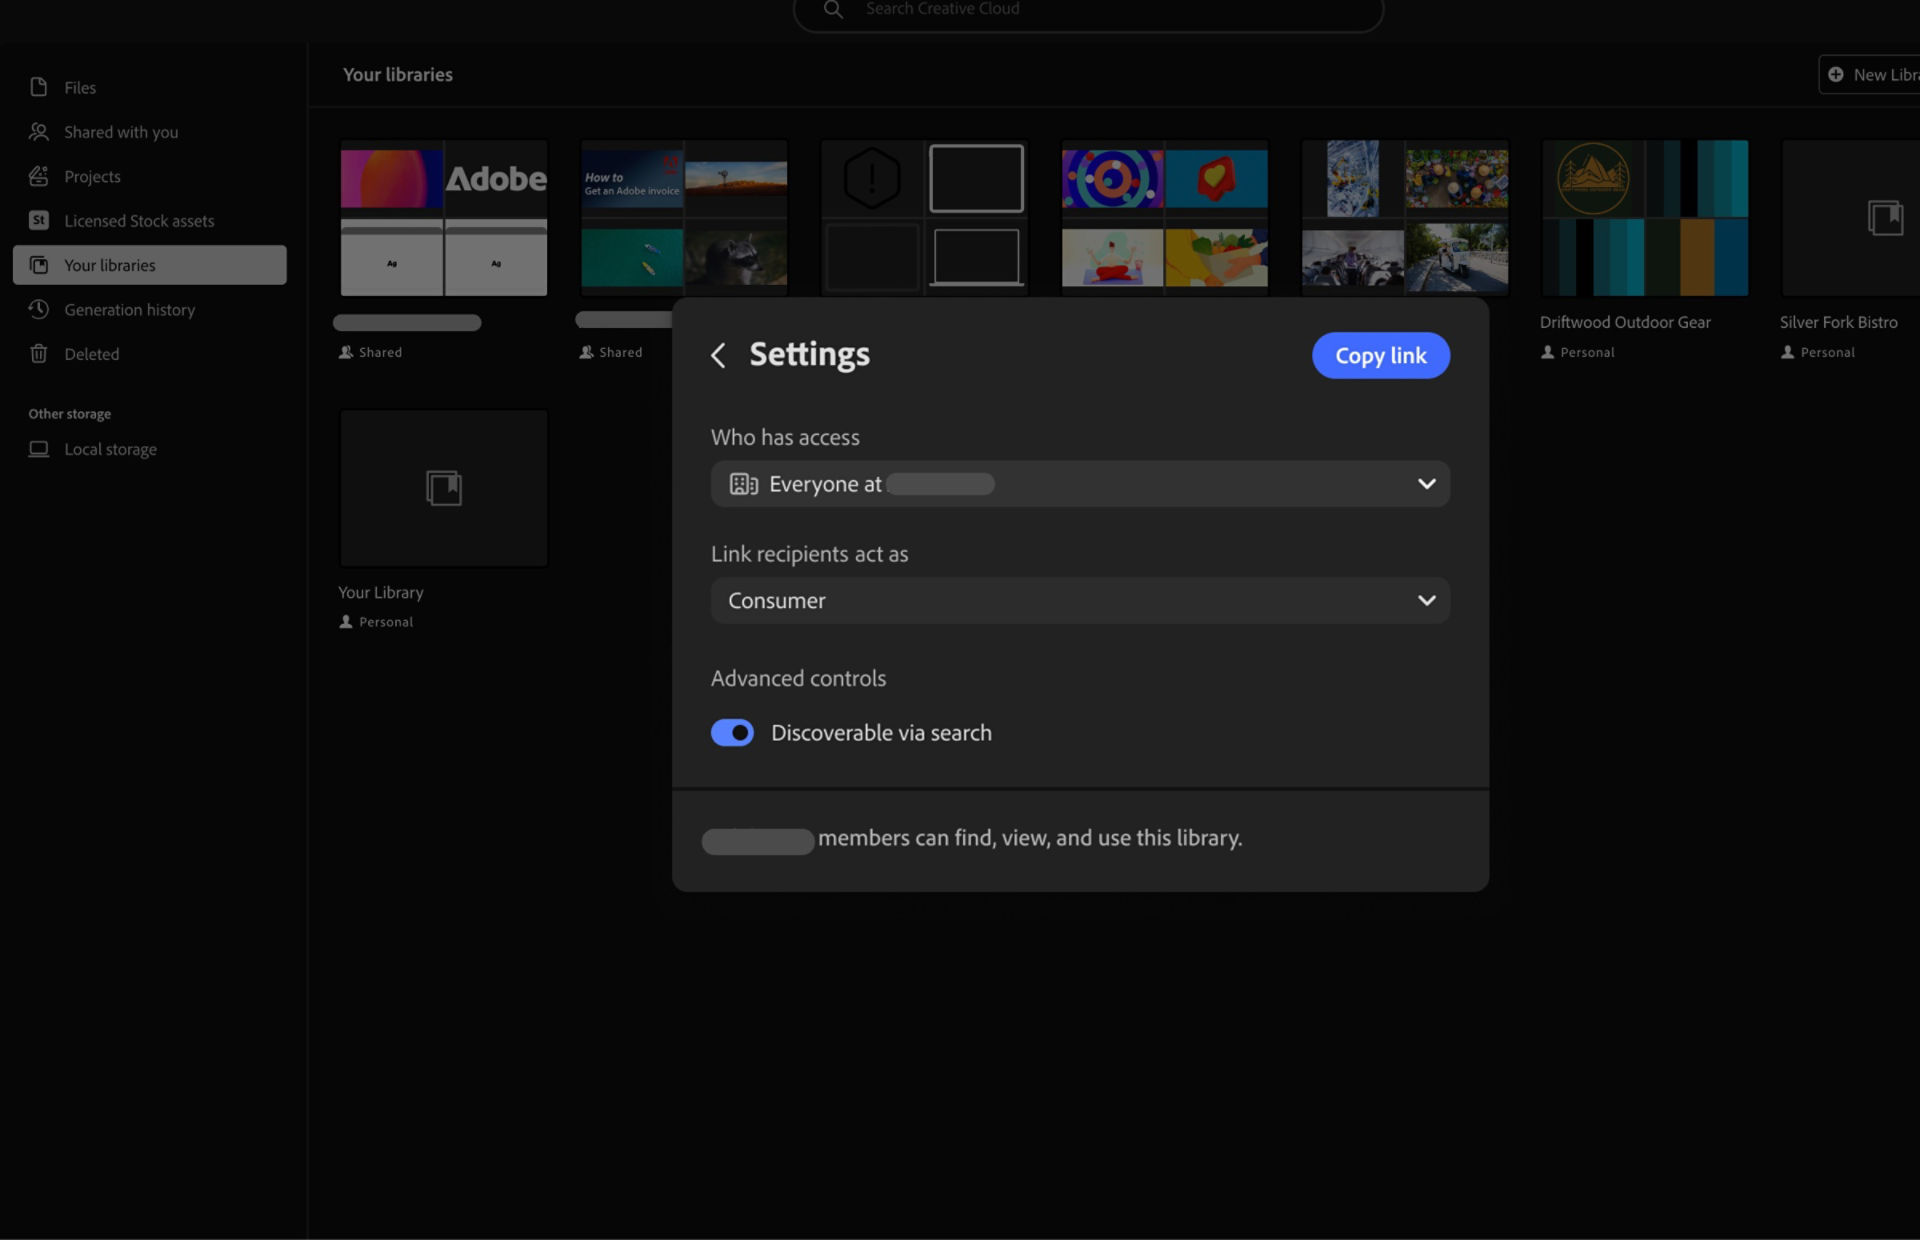Click the Files document icon in sidebar
Image resolution: width=1920 pixels, height=1240 pixels.
point(39,87)
